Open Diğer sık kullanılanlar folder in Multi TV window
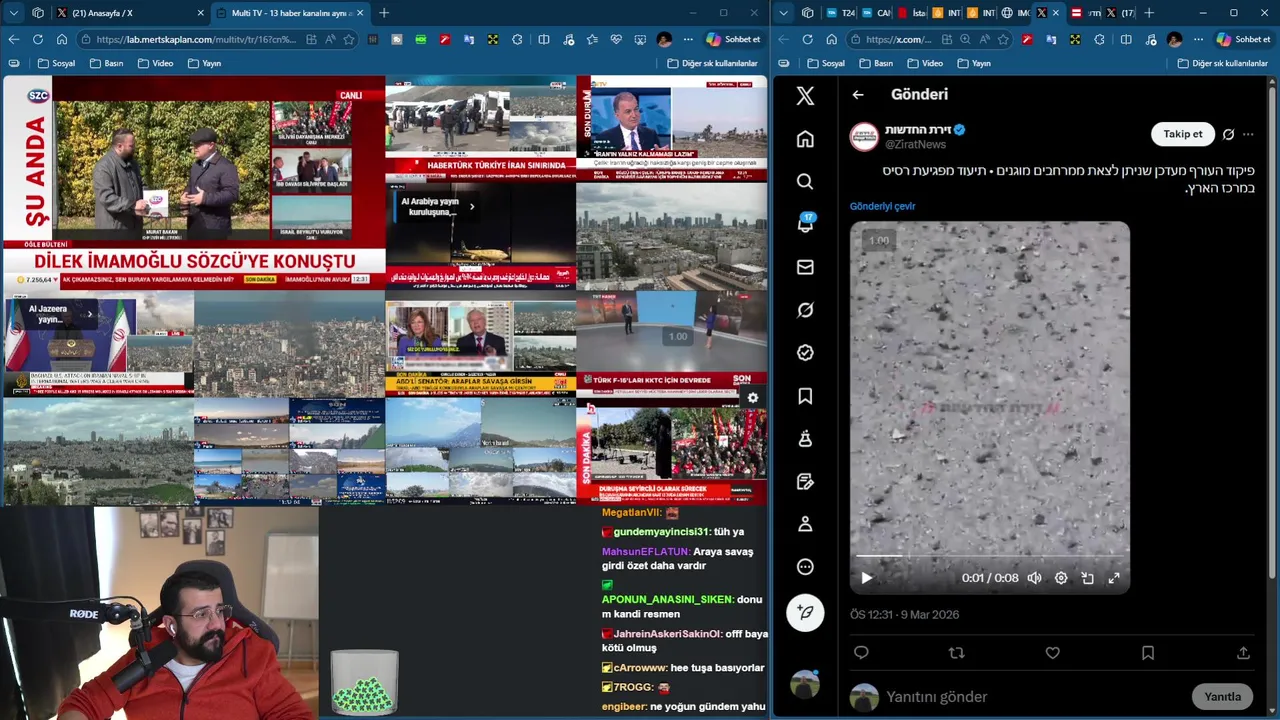 click(712, 63)
